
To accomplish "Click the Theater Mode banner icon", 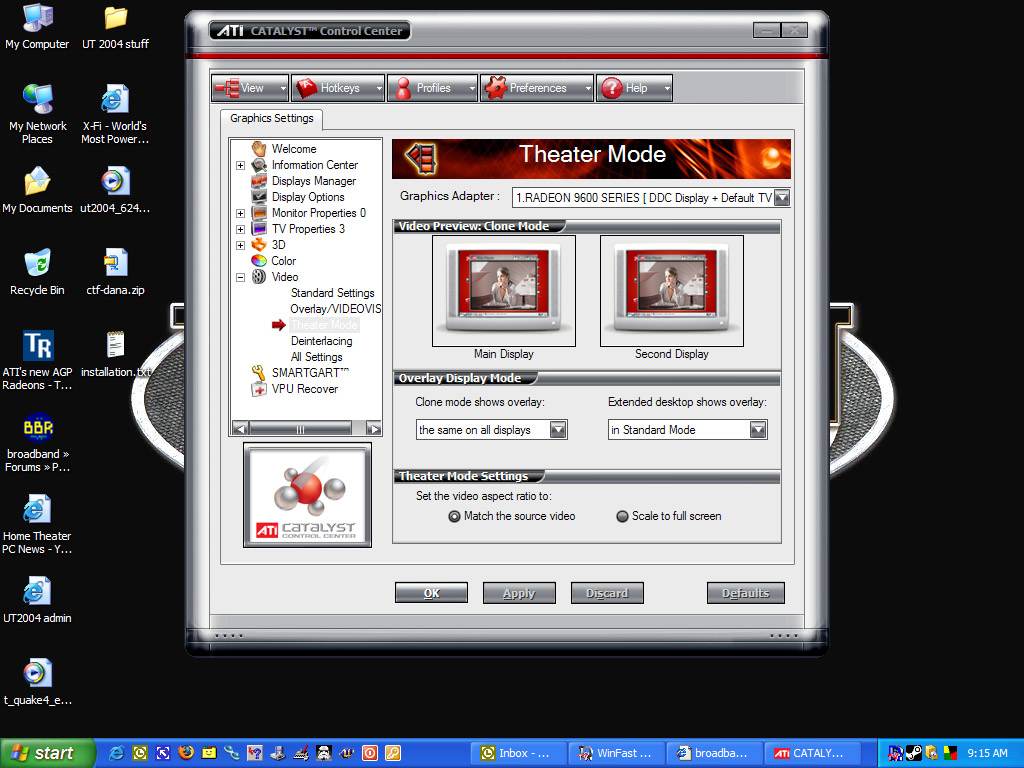I will tap(421, 158).
